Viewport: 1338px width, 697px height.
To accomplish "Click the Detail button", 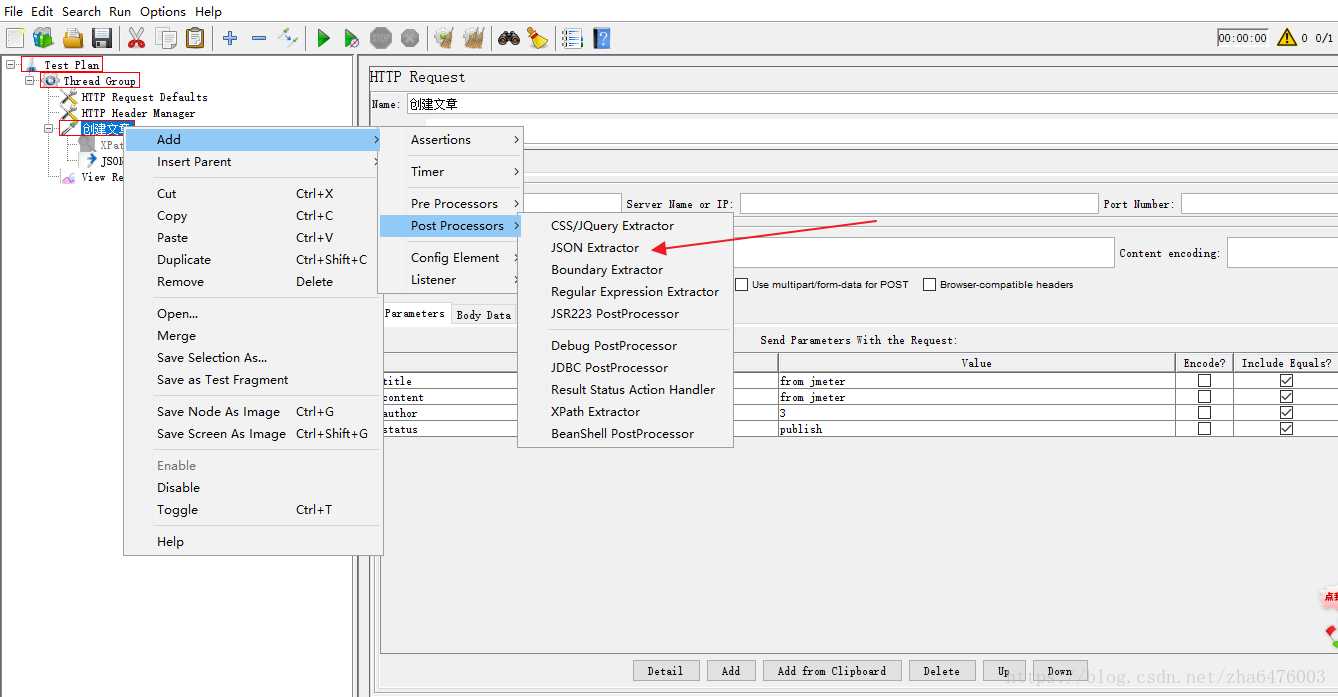I will [x=665, y=671].
